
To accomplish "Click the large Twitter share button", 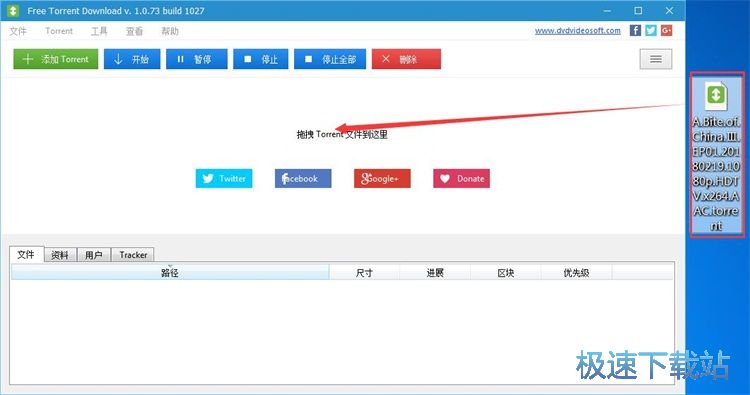I will coord(224,178).
